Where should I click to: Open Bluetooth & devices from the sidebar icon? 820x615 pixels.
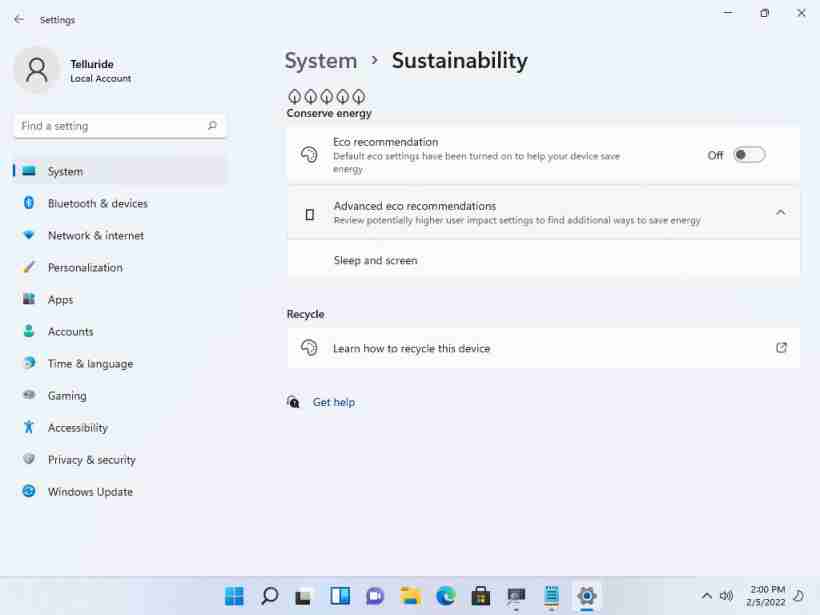29,203
